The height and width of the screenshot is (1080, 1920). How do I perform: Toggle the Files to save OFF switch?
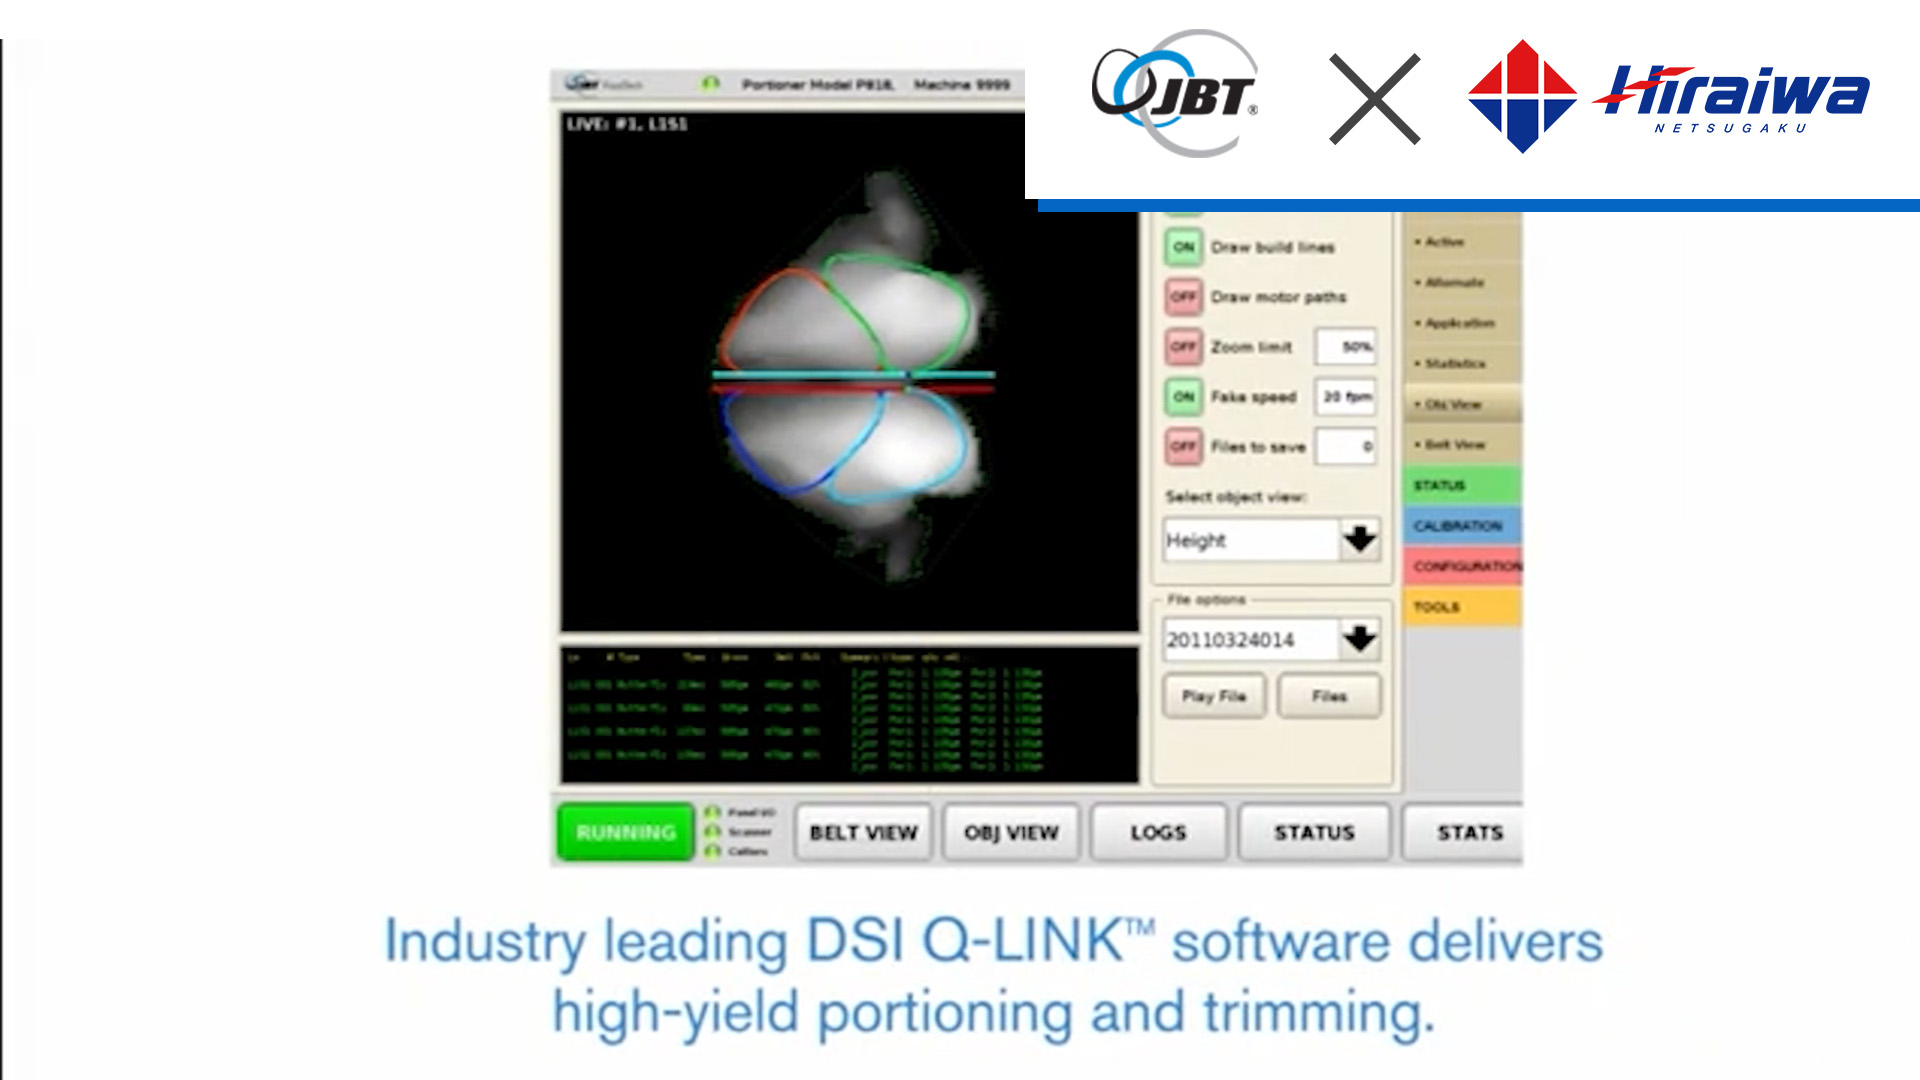coord(1184,447)
